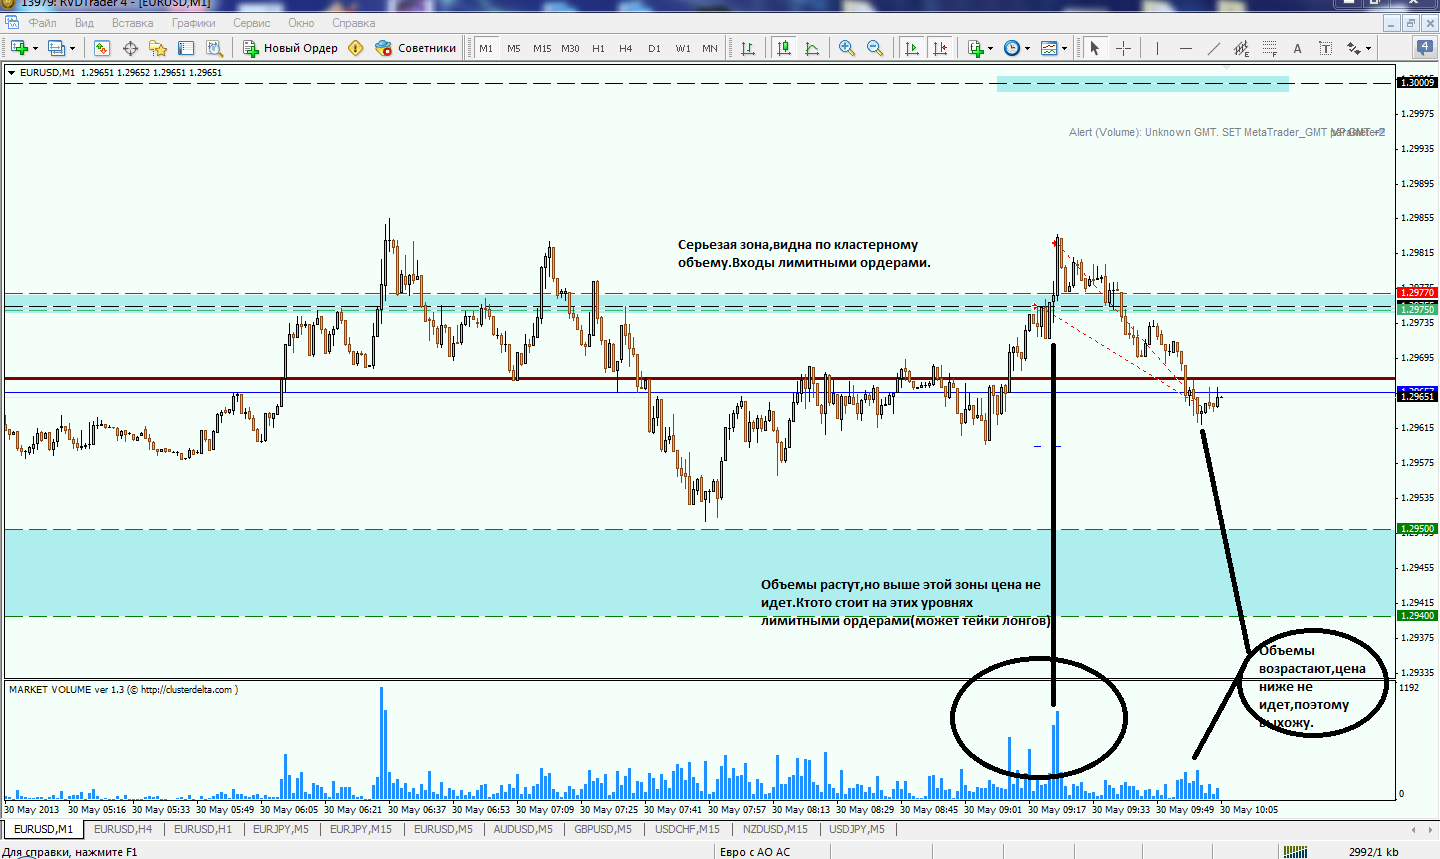Toggle the Auto Scroll chart icon
1440x859 pixels.
(911, 48)
